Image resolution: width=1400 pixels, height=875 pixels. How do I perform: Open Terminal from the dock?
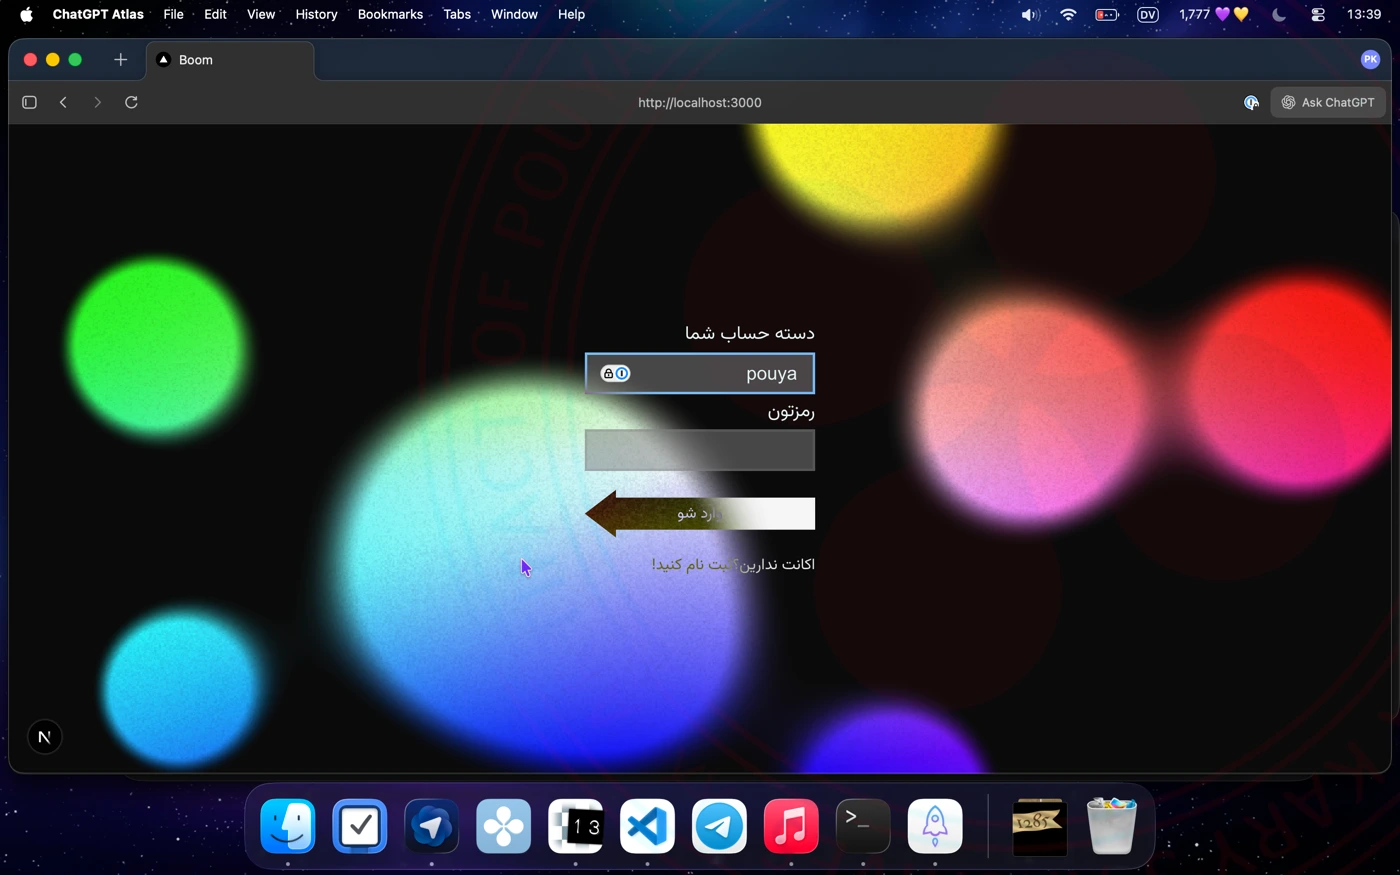(x=862, y=827)
